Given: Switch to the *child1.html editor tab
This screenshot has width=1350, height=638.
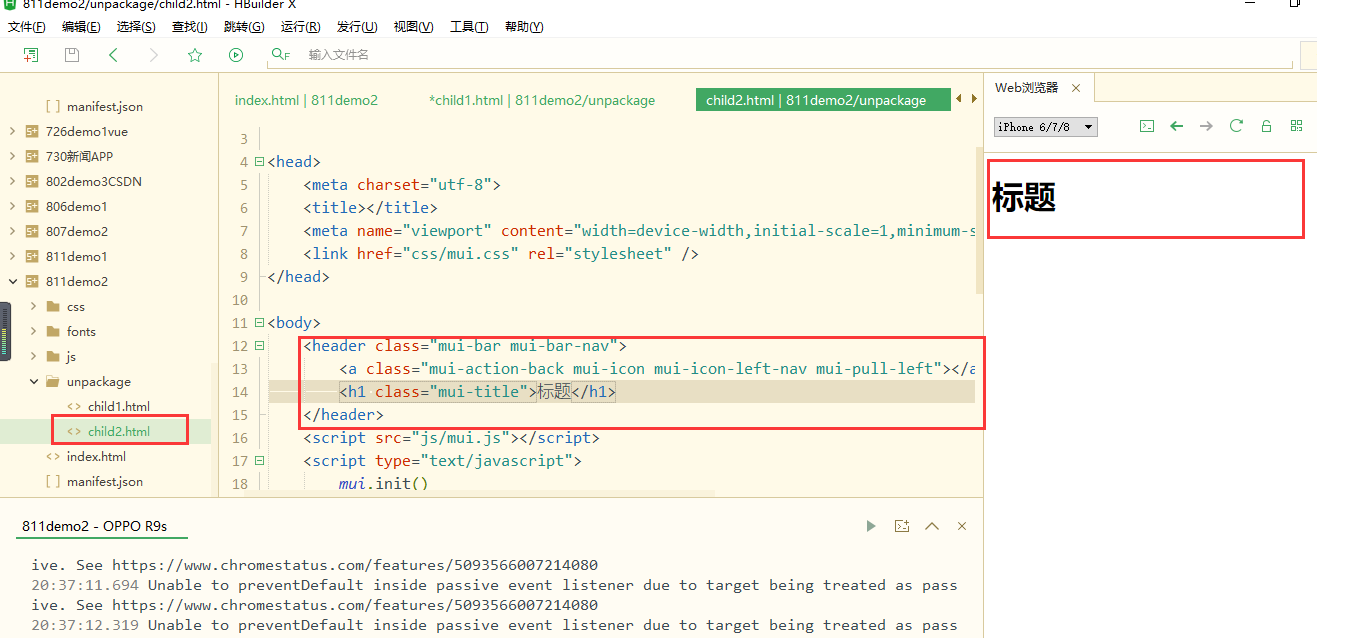Looking at the screenshot, I should coord(542,100).
